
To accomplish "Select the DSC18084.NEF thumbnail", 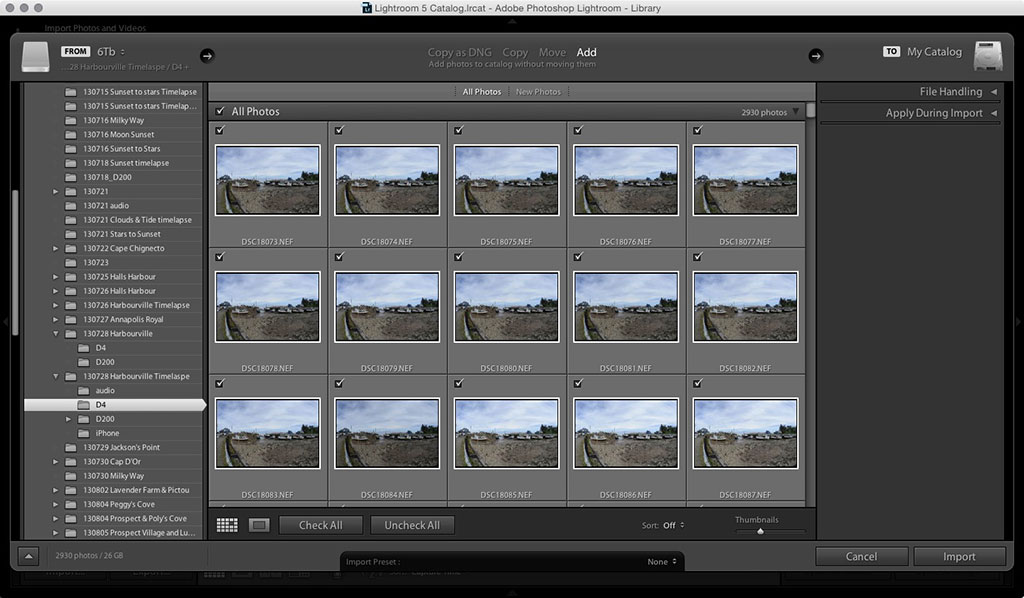I will coord(387,433).
